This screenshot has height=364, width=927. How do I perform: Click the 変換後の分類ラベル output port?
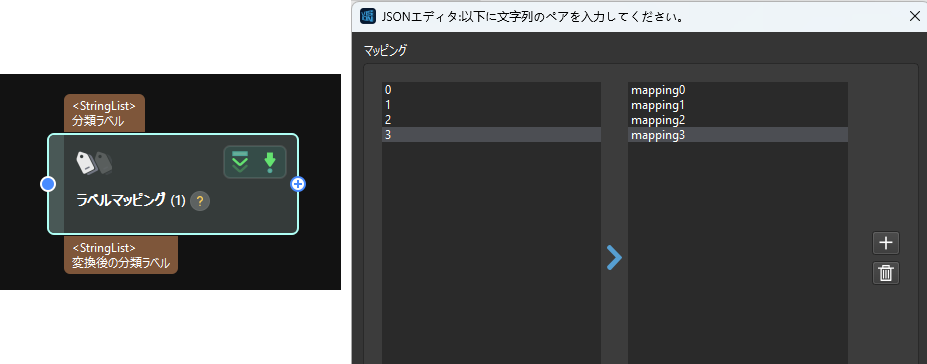click(x=121, y=255)
